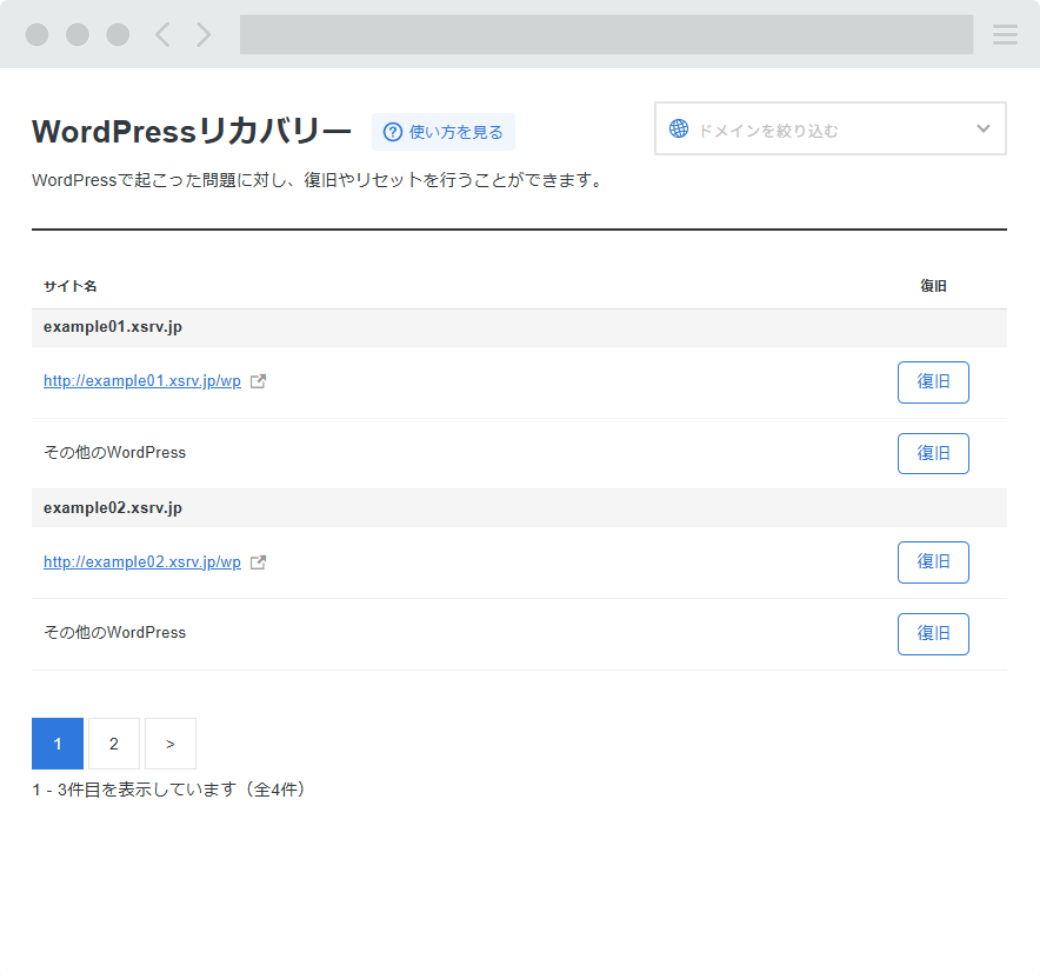Open the external link icon beside example01 URL

(258, 381)
